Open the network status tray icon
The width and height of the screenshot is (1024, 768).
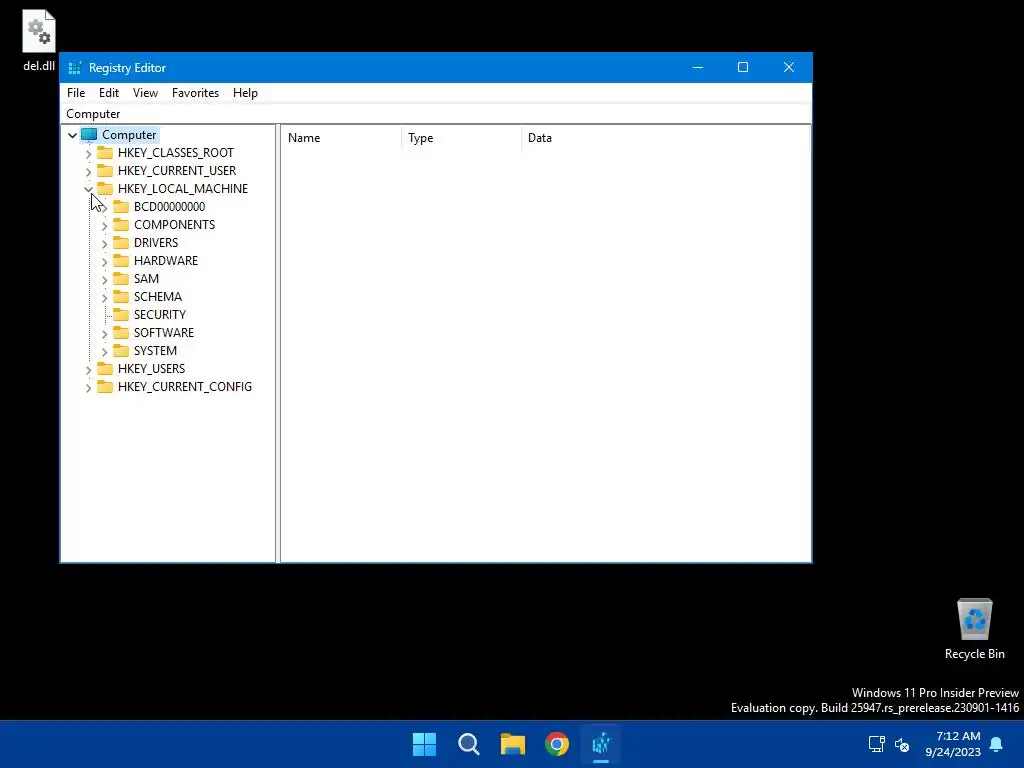(876, 744)
